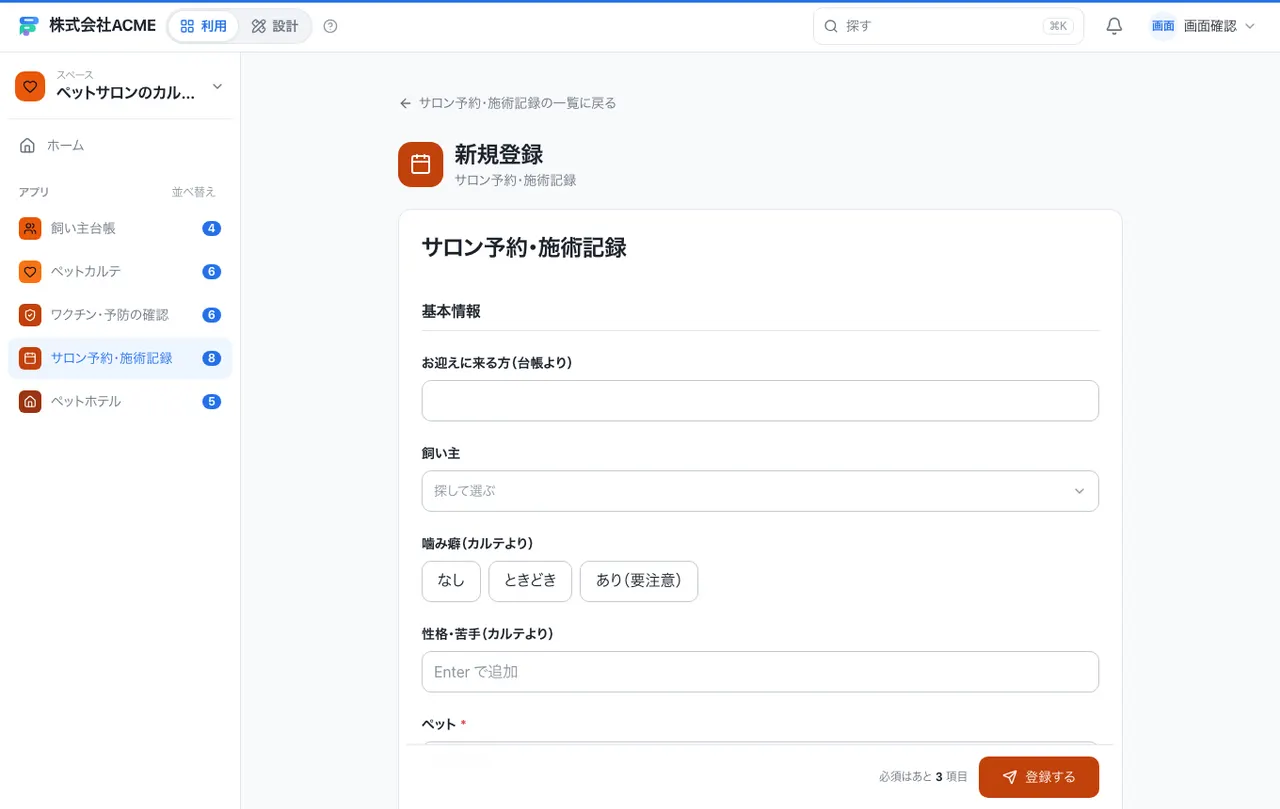Open the 画面確認 user menu

click(x=1203, y=26)
